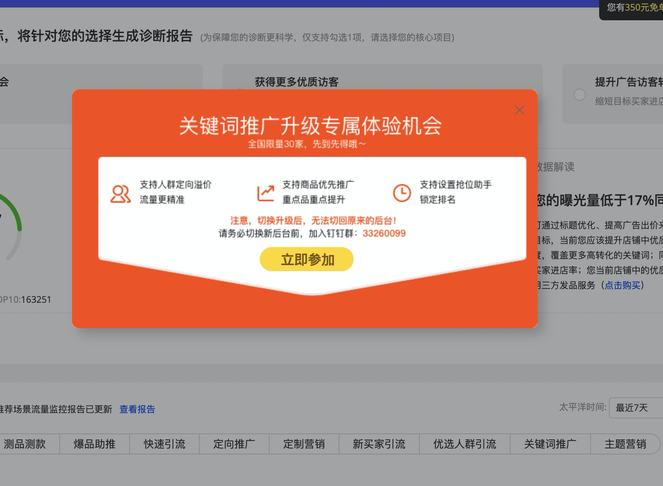
Task: Go to the 新买家引流 tab
Action: point(379,444)
